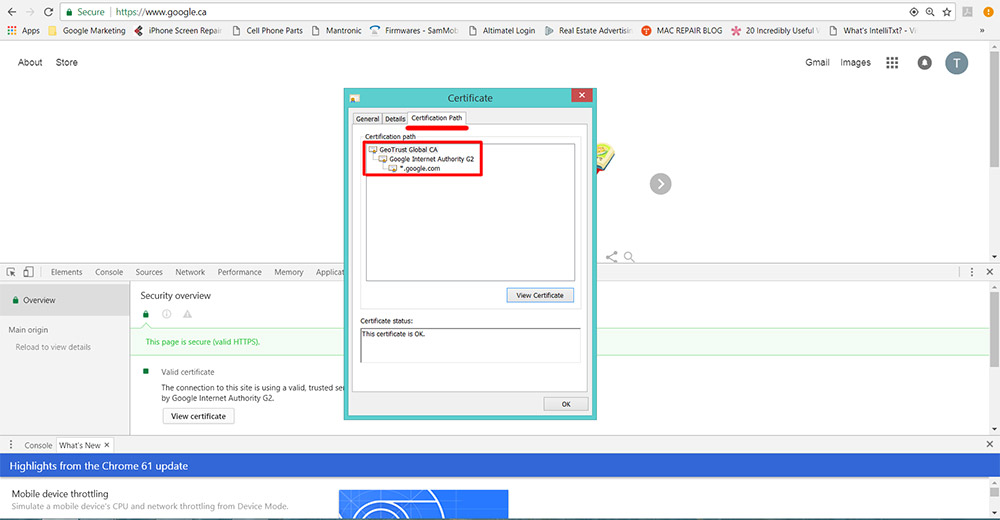This screenshot has width=1000, height=520.
Task: Go back with the browser back arrow
Action: click(x=11, y=12)
